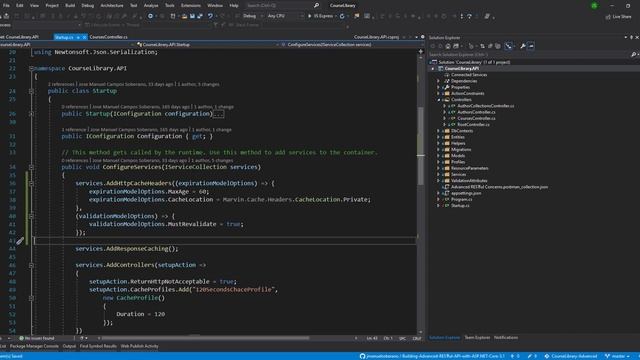640x360 pixels.
Task: Select appsettings.json in Solution Explorer
Action: [466, 193]
